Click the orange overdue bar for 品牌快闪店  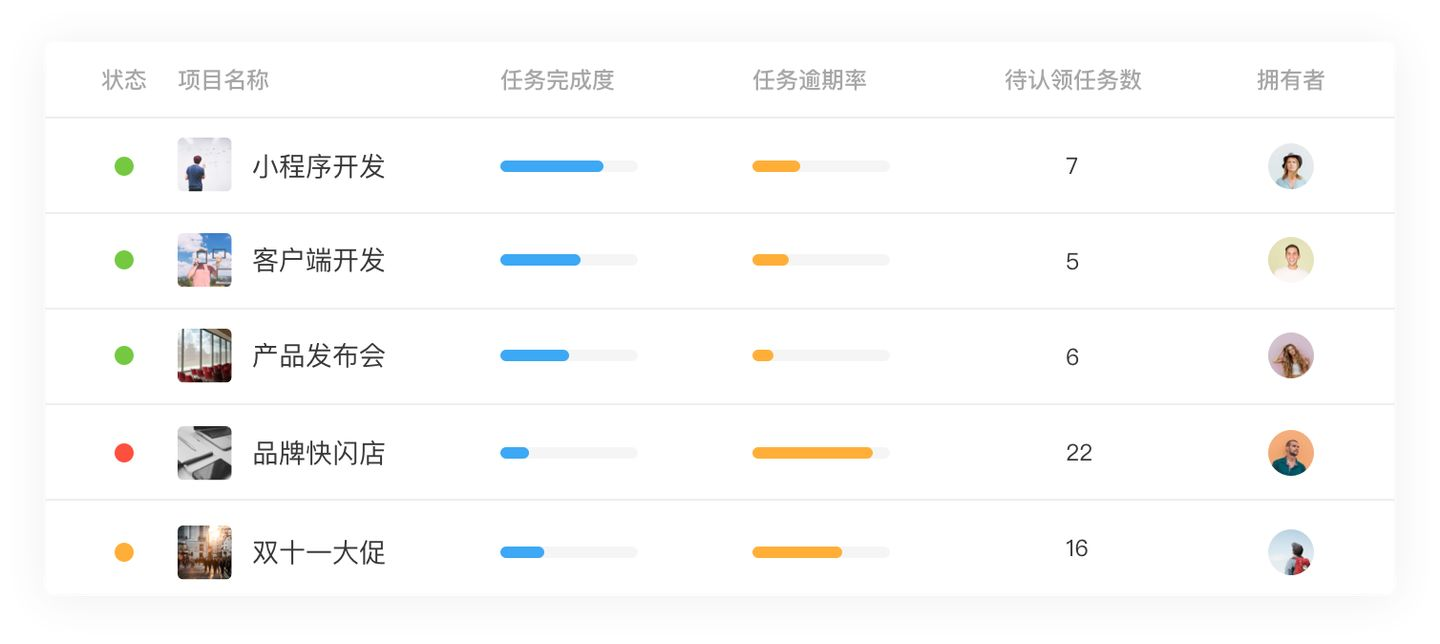click(812, 453)
